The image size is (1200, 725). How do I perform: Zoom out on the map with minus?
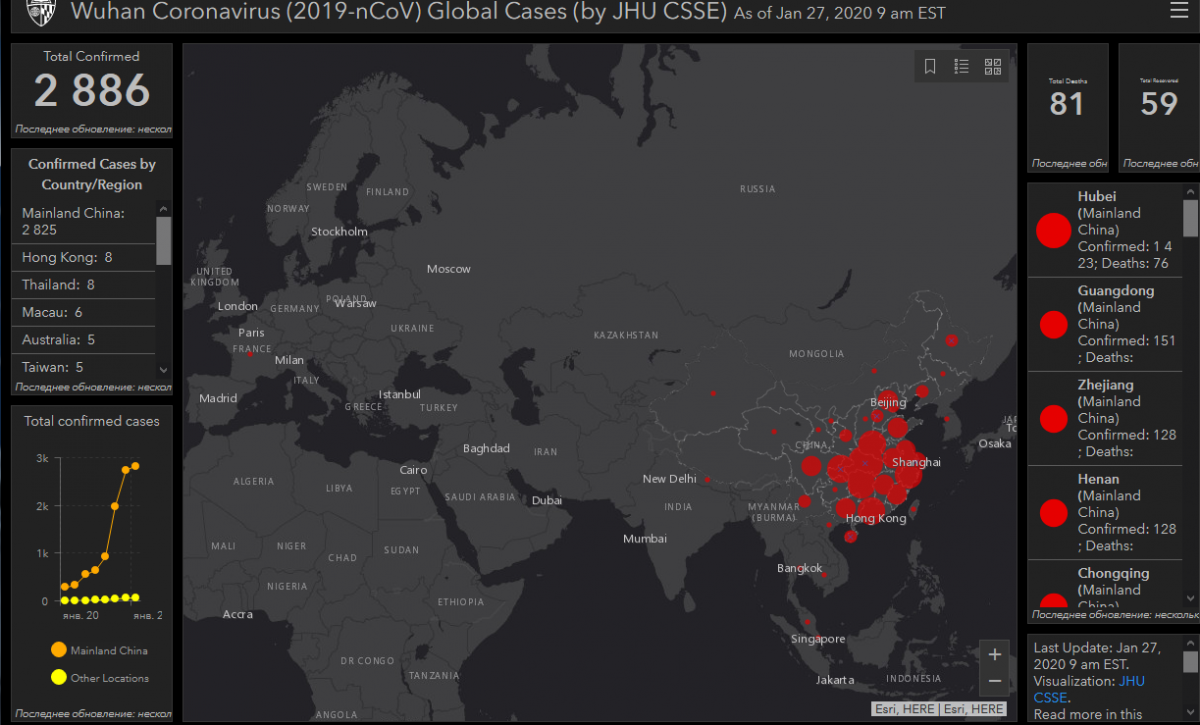[x=994, y=682]
